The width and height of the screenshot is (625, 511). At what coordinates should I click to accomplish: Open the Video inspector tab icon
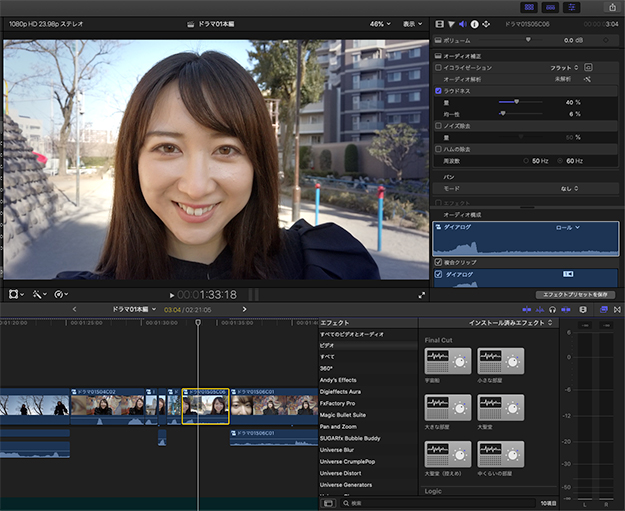coord(439,24)
